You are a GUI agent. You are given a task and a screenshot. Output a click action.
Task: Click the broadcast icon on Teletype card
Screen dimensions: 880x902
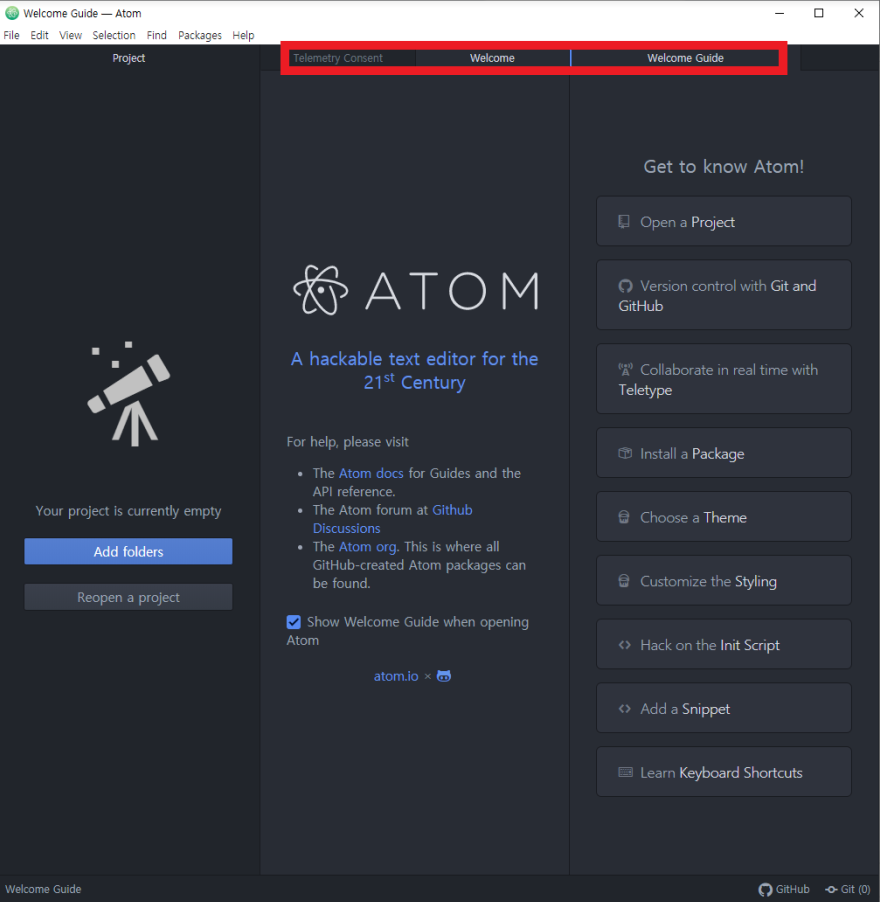[x=625, y=369]
